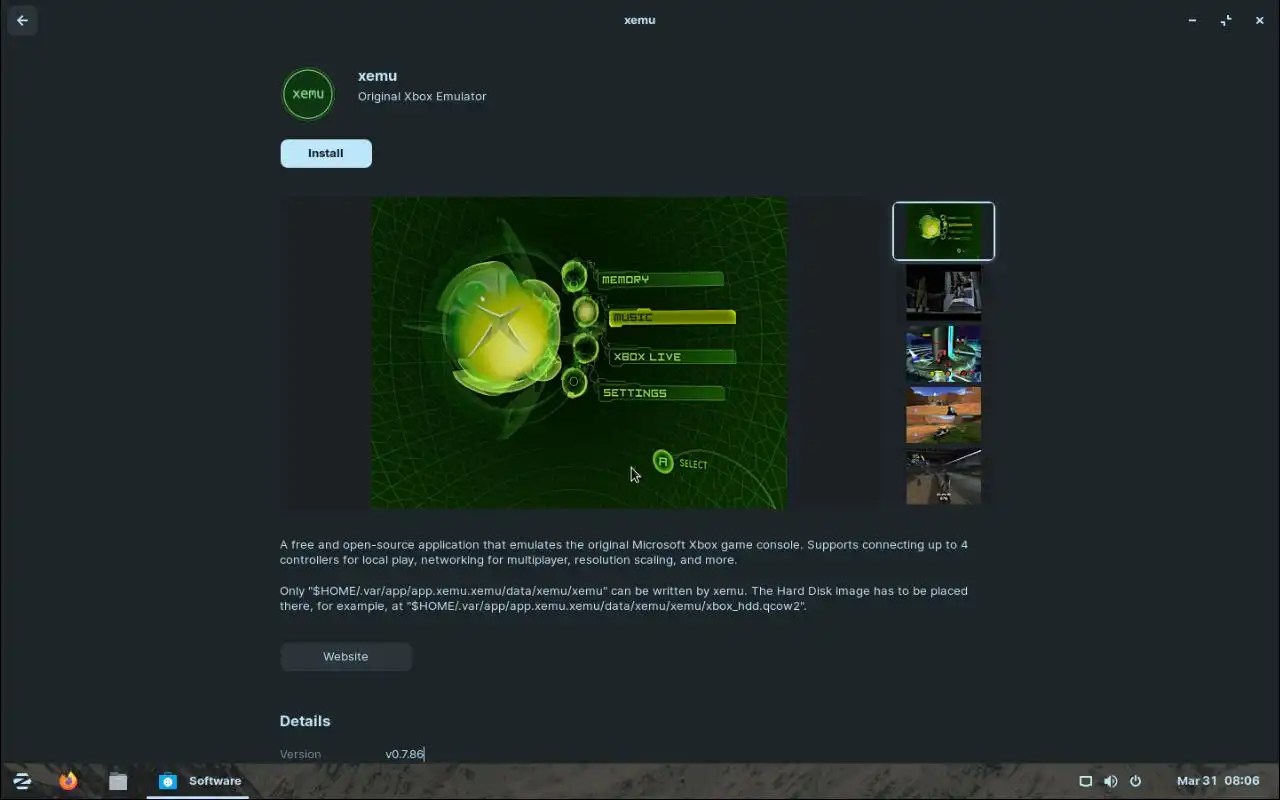1280x800 pixels.
Task: Open Files manager from the taskbar
Action: [x=118, y=781]
